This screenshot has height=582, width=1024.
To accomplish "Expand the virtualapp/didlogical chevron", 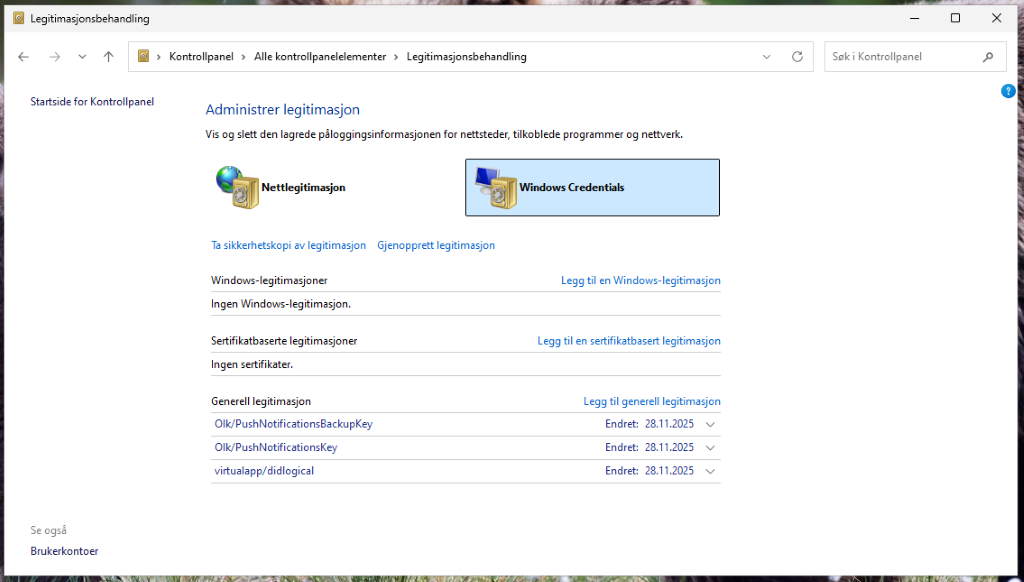I will coord(711,472).
